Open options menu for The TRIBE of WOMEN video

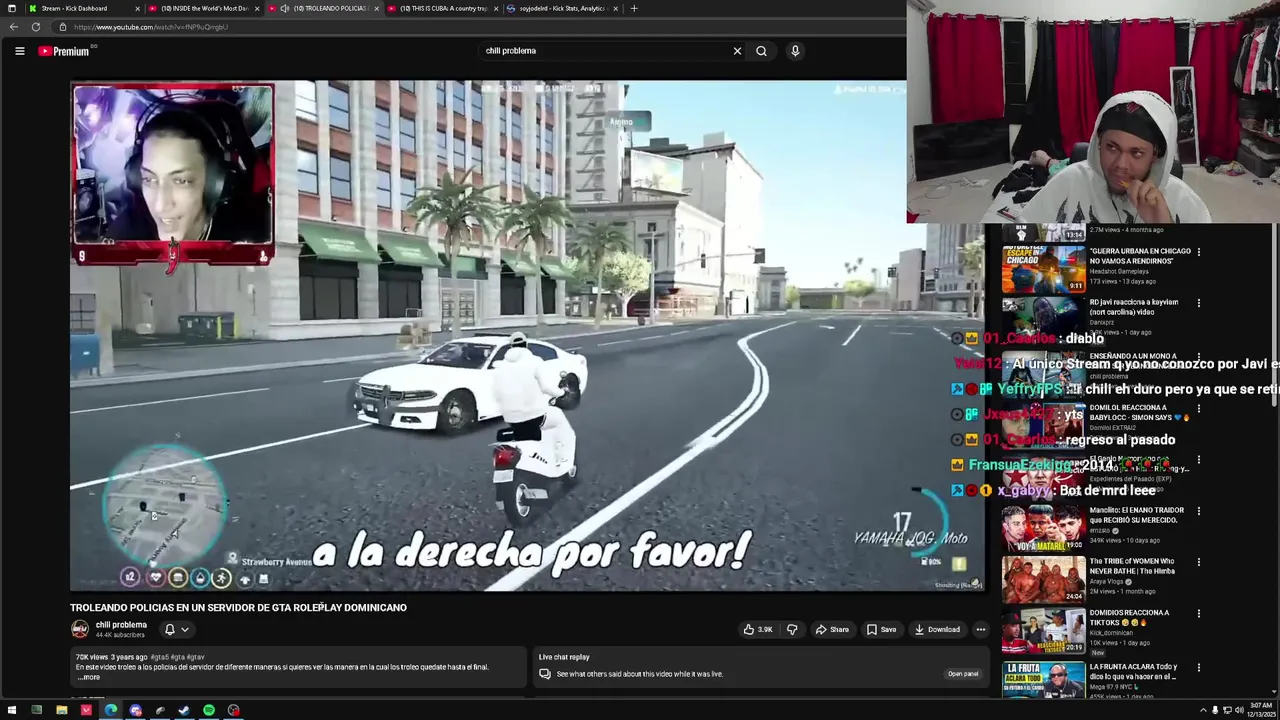[x=1198, y=562]
